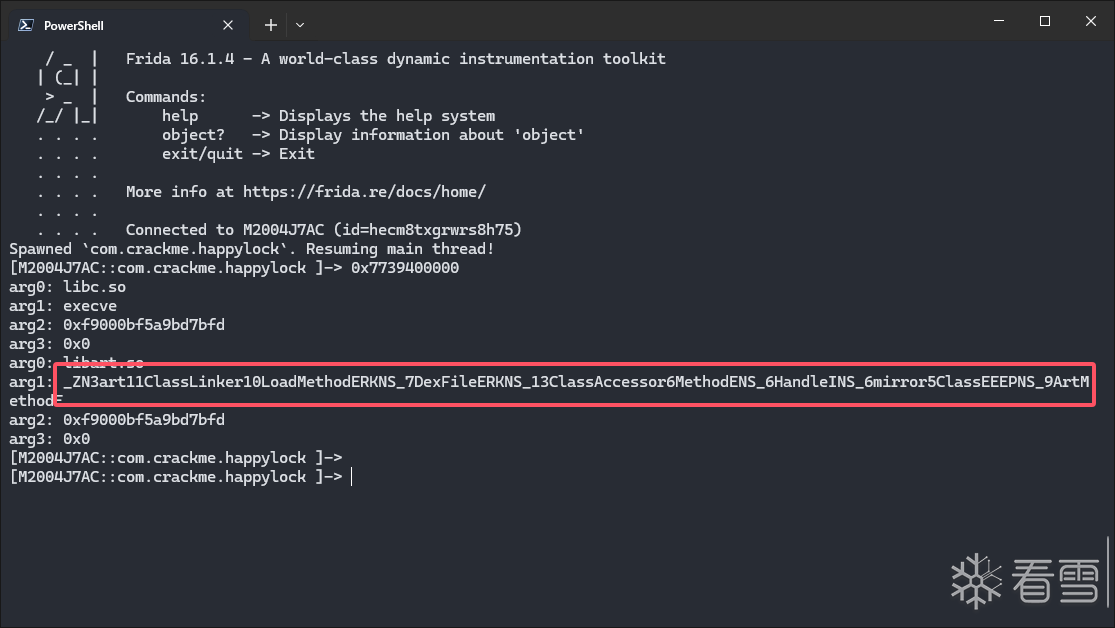Click the 0x7739400000 address output

[405, 268]
